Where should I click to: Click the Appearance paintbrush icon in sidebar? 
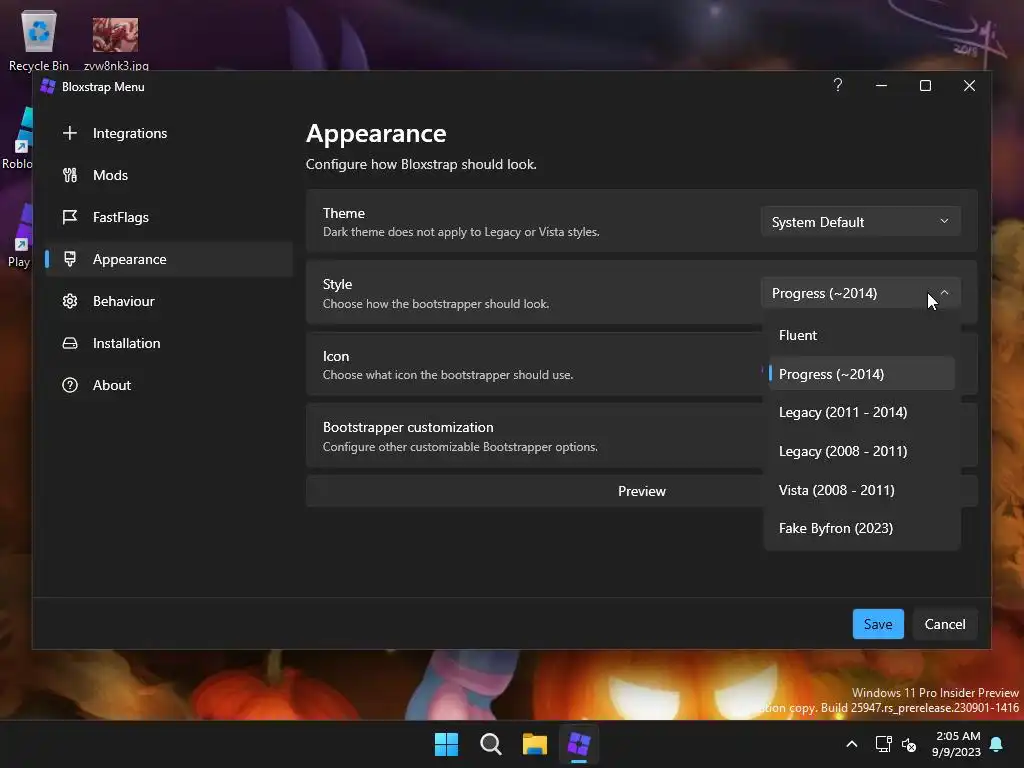pyautogui.click(x=70, y=259)
